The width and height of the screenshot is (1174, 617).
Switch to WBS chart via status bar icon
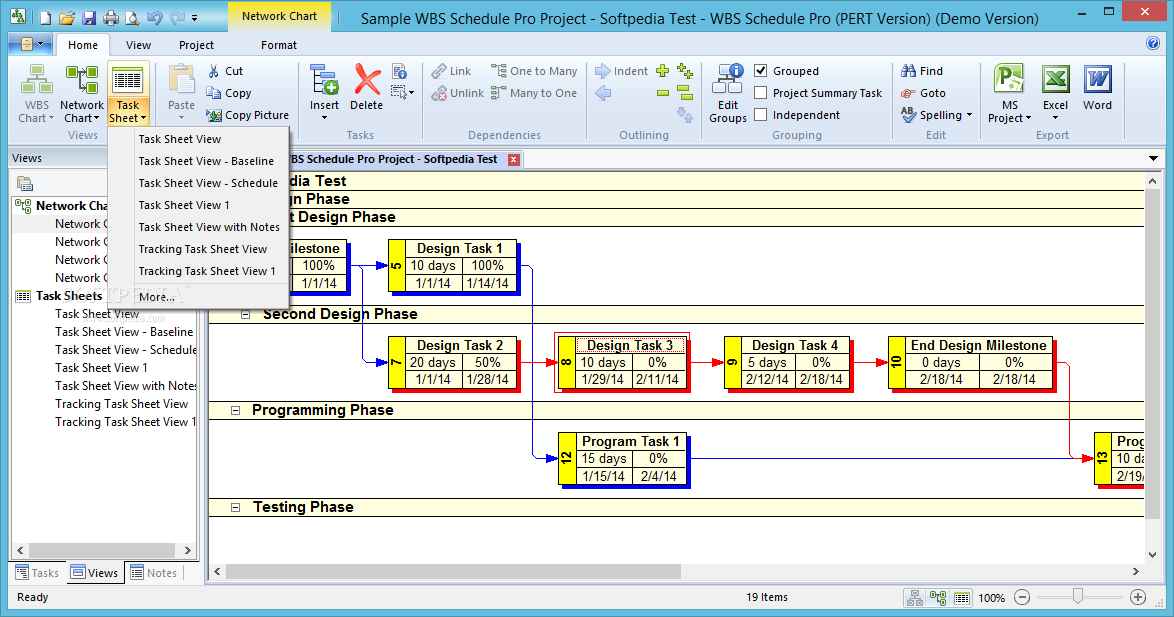pos(915,598)
